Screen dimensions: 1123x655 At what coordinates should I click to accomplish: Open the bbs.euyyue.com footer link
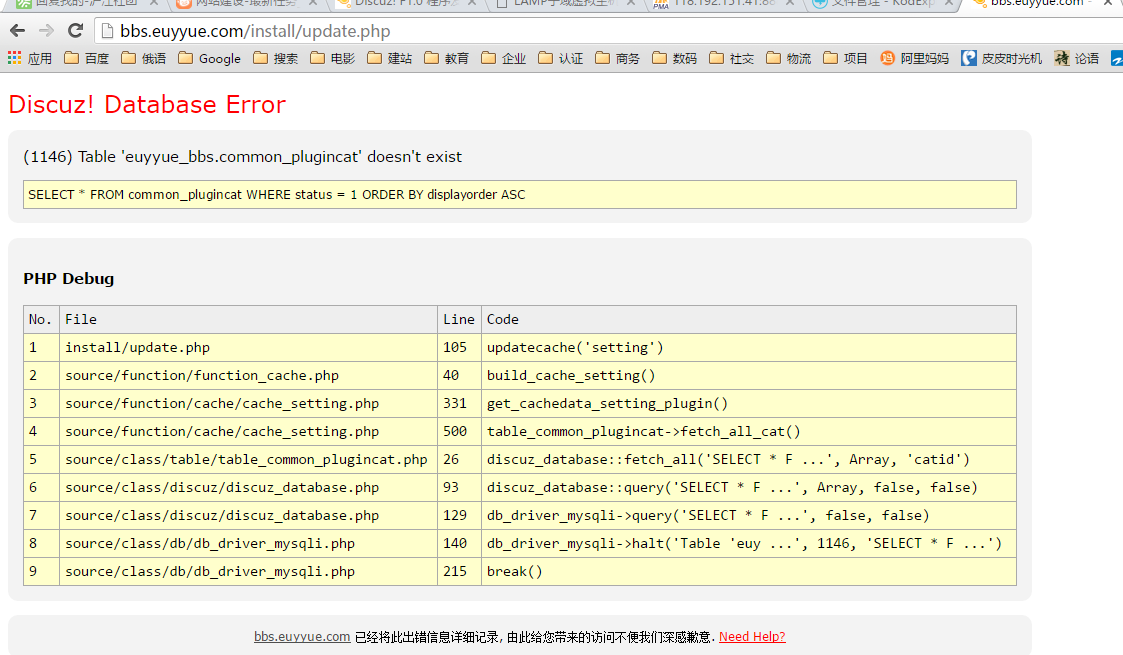[x=302, y=636]
